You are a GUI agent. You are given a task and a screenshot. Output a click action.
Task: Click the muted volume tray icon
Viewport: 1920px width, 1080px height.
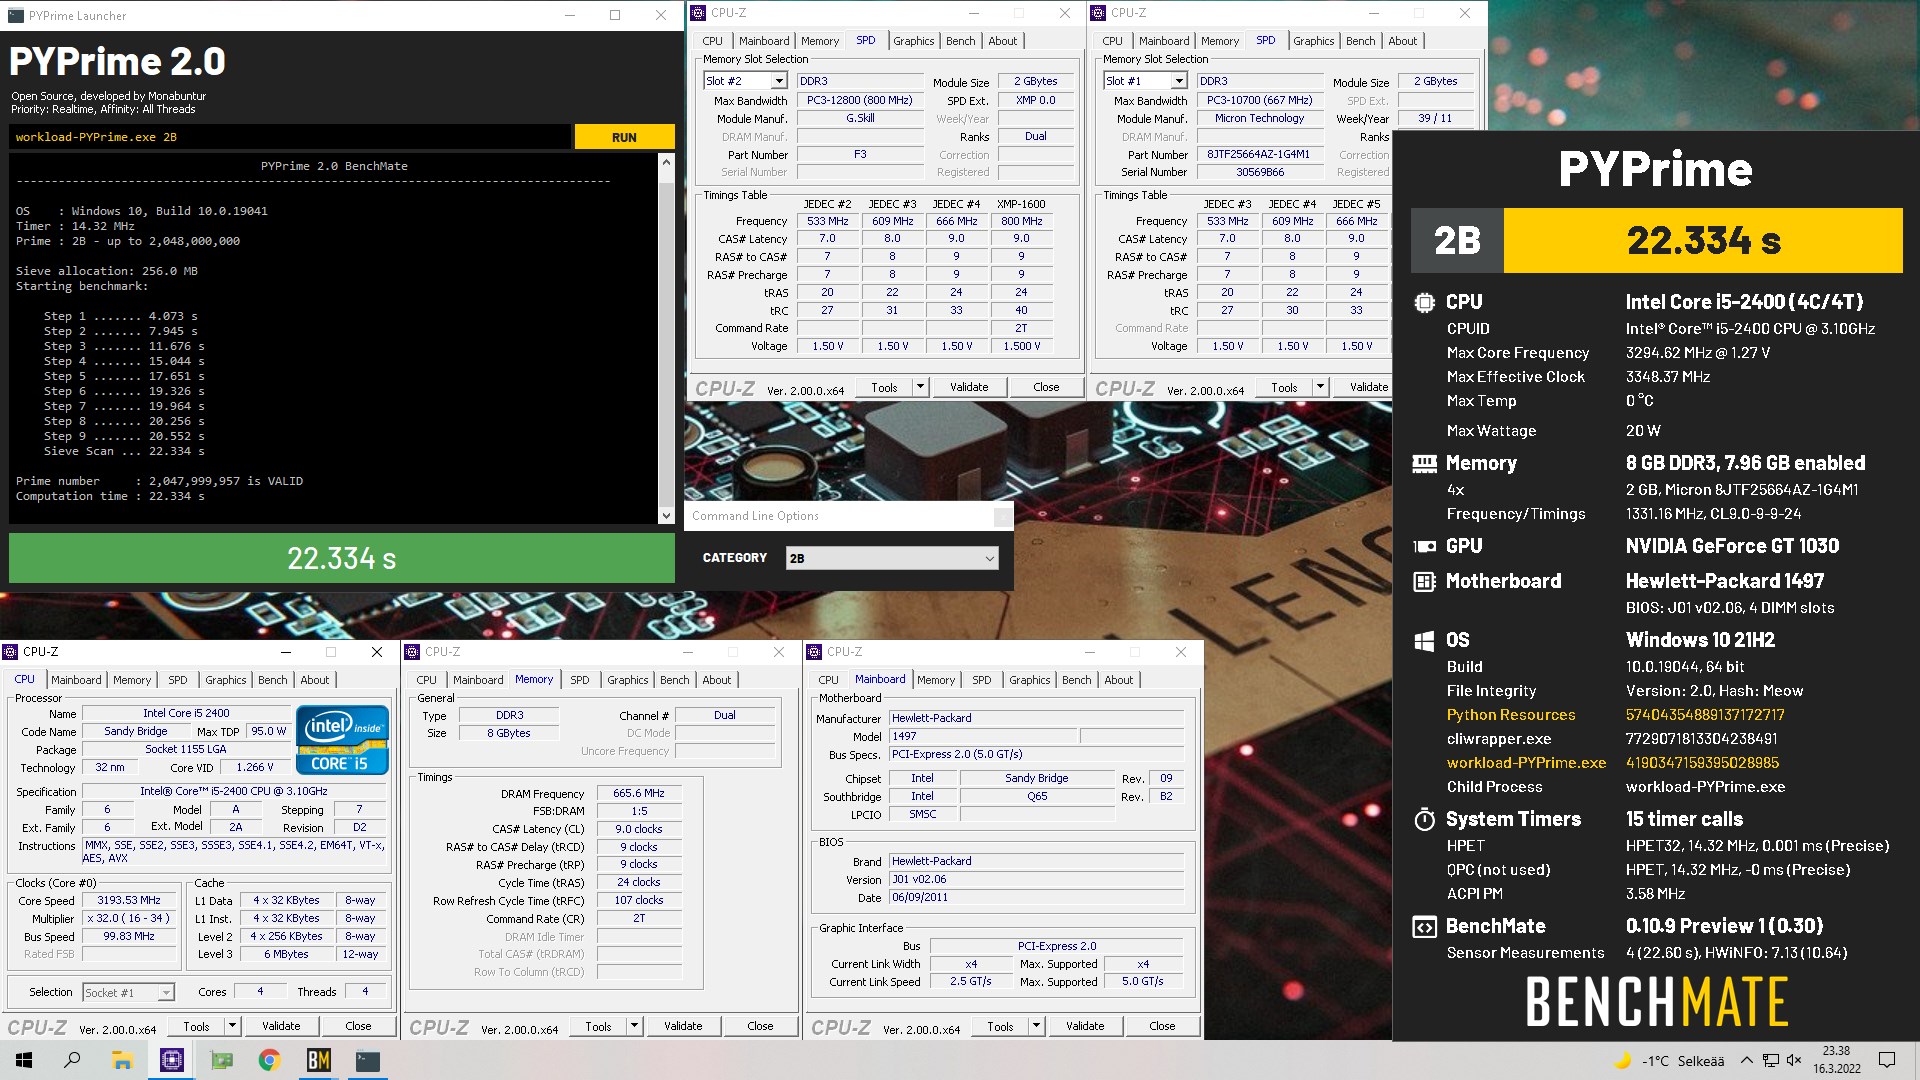1794,1060
